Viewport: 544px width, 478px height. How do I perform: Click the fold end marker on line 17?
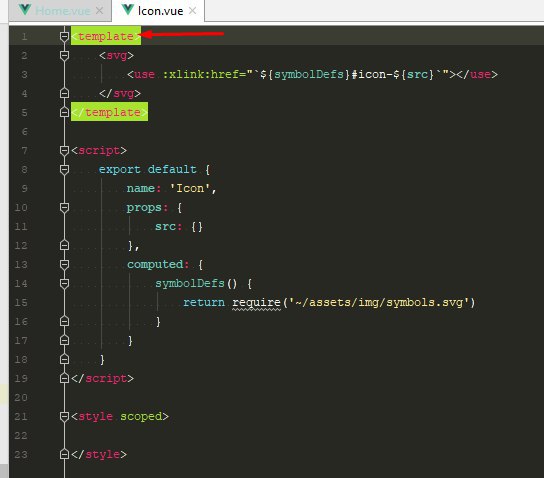pos(64,341)
